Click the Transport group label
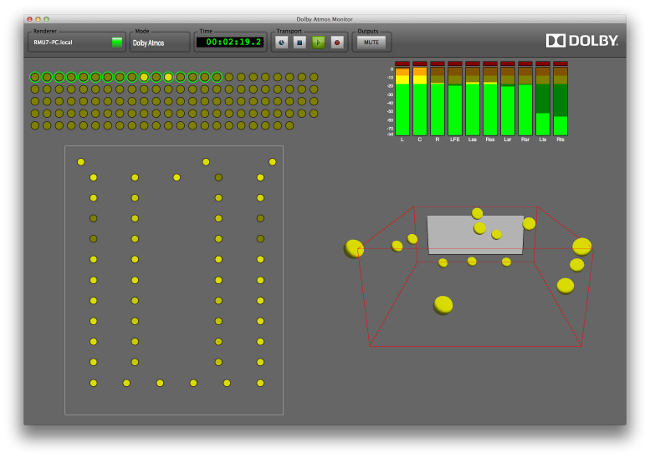 click(289, 31)
